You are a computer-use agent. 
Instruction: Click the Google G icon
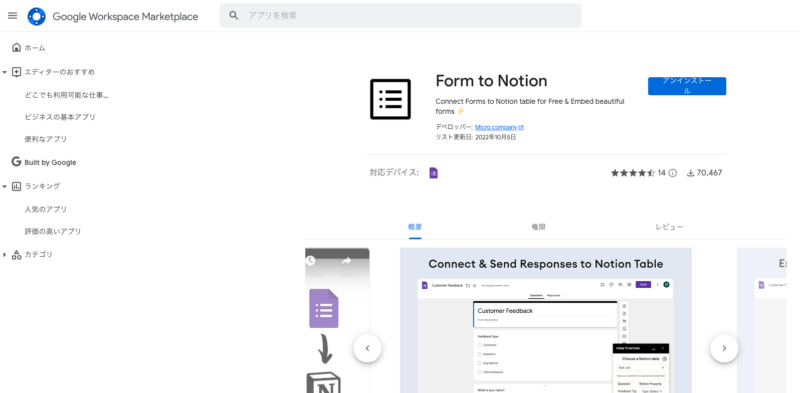(x=16, y=162)
